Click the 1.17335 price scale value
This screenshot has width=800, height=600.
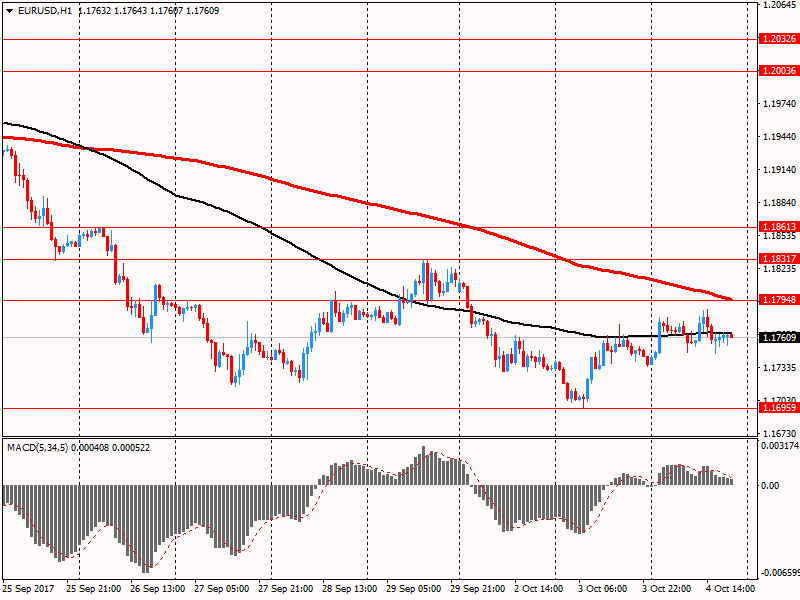point(779,368)
